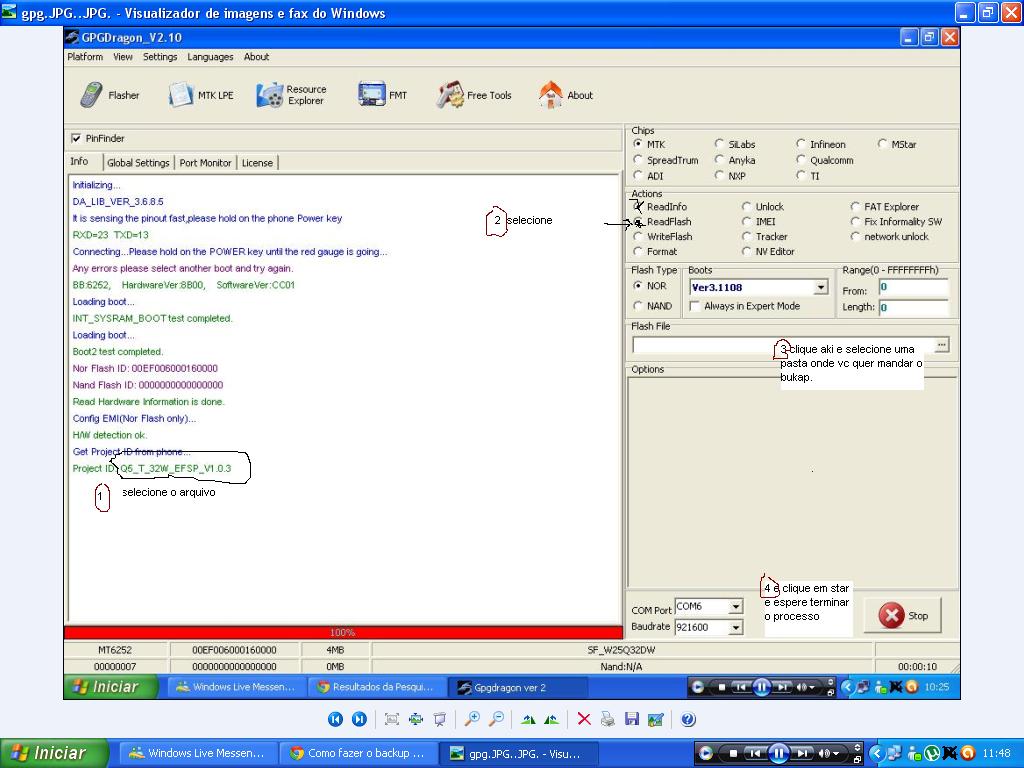Click the 'H/W detection ok.' log line

pos(110,435)
